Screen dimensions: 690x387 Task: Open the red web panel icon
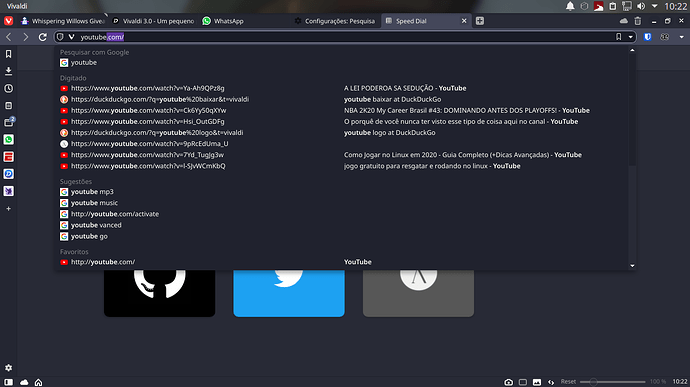[x=8, y=157]
